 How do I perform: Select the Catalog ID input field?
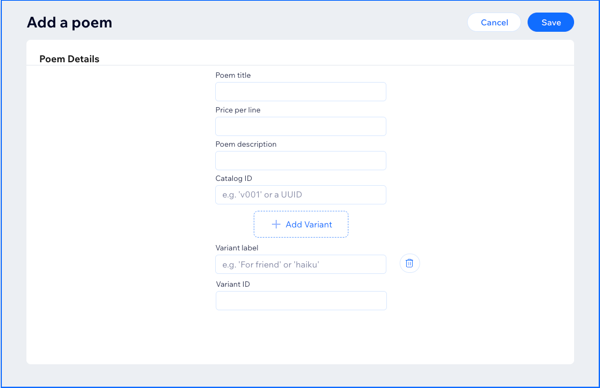tap(301, 195)
